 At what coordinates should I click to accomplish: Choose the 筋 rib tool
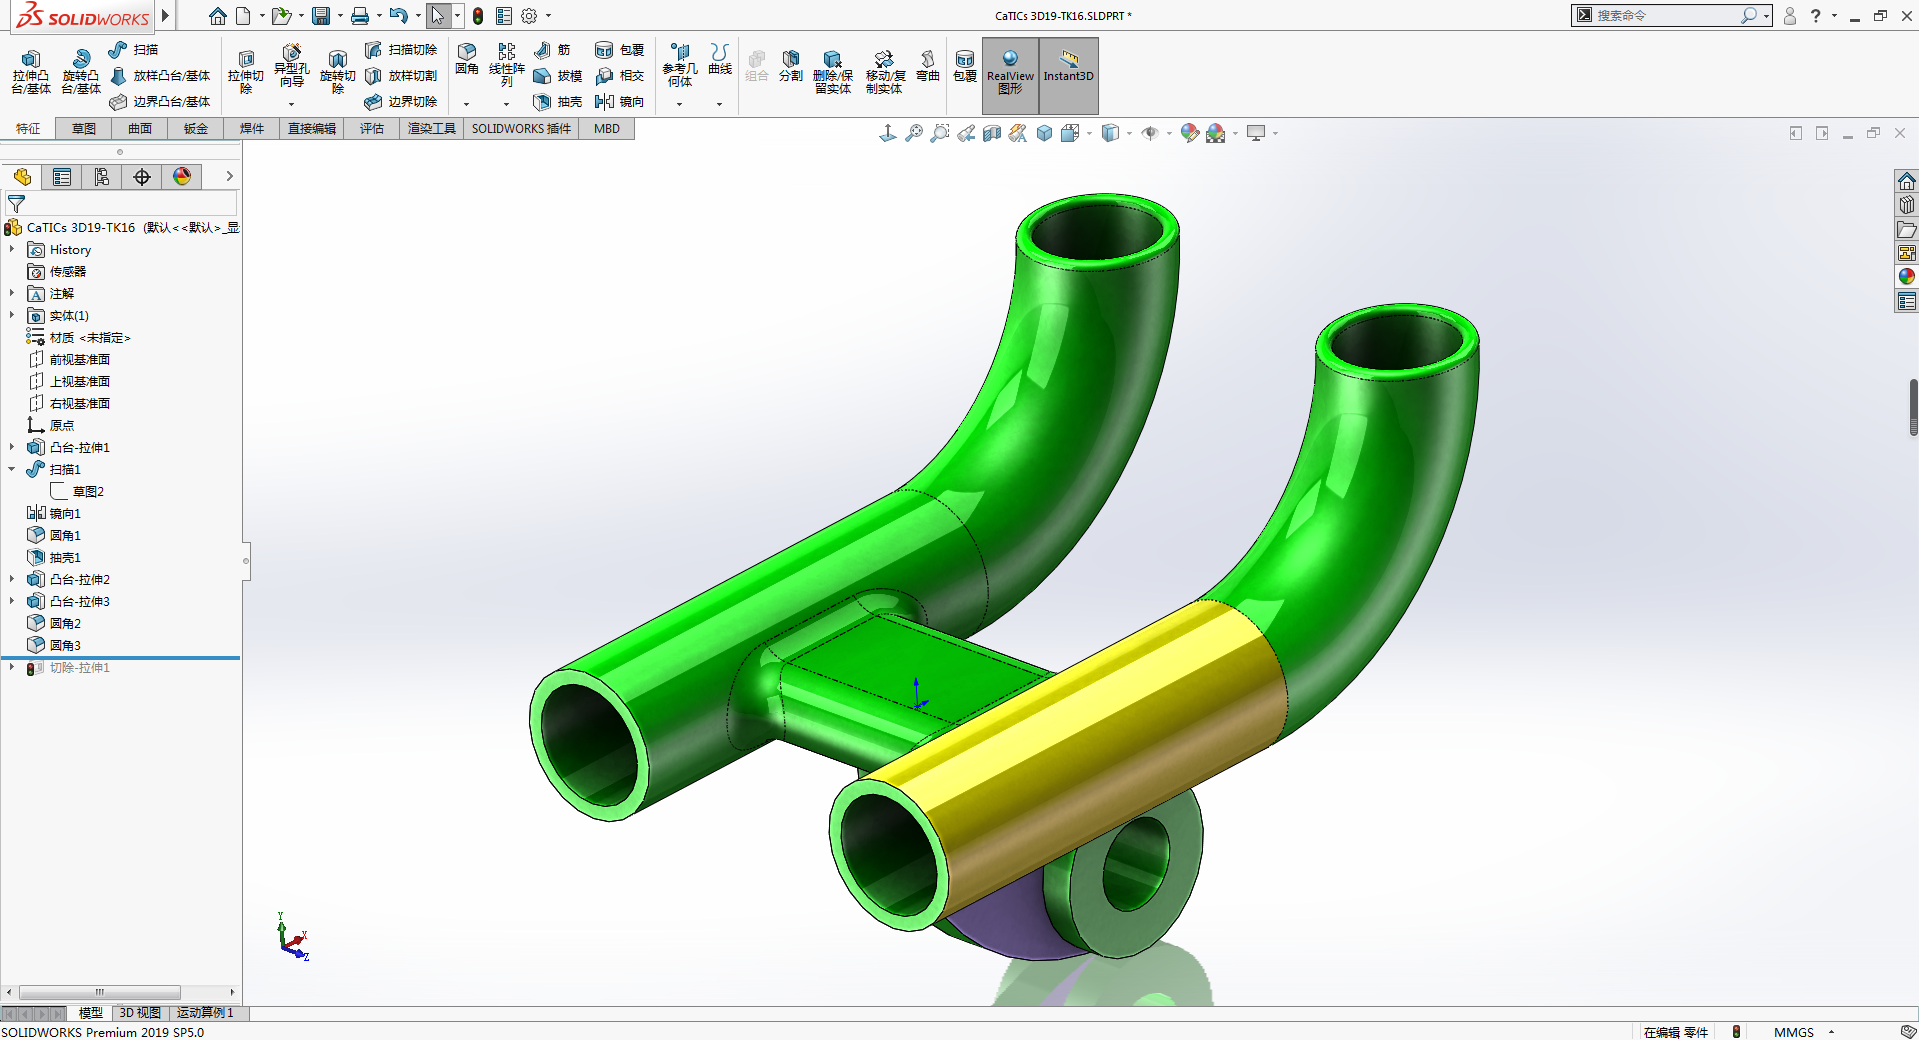click(552, 50)
